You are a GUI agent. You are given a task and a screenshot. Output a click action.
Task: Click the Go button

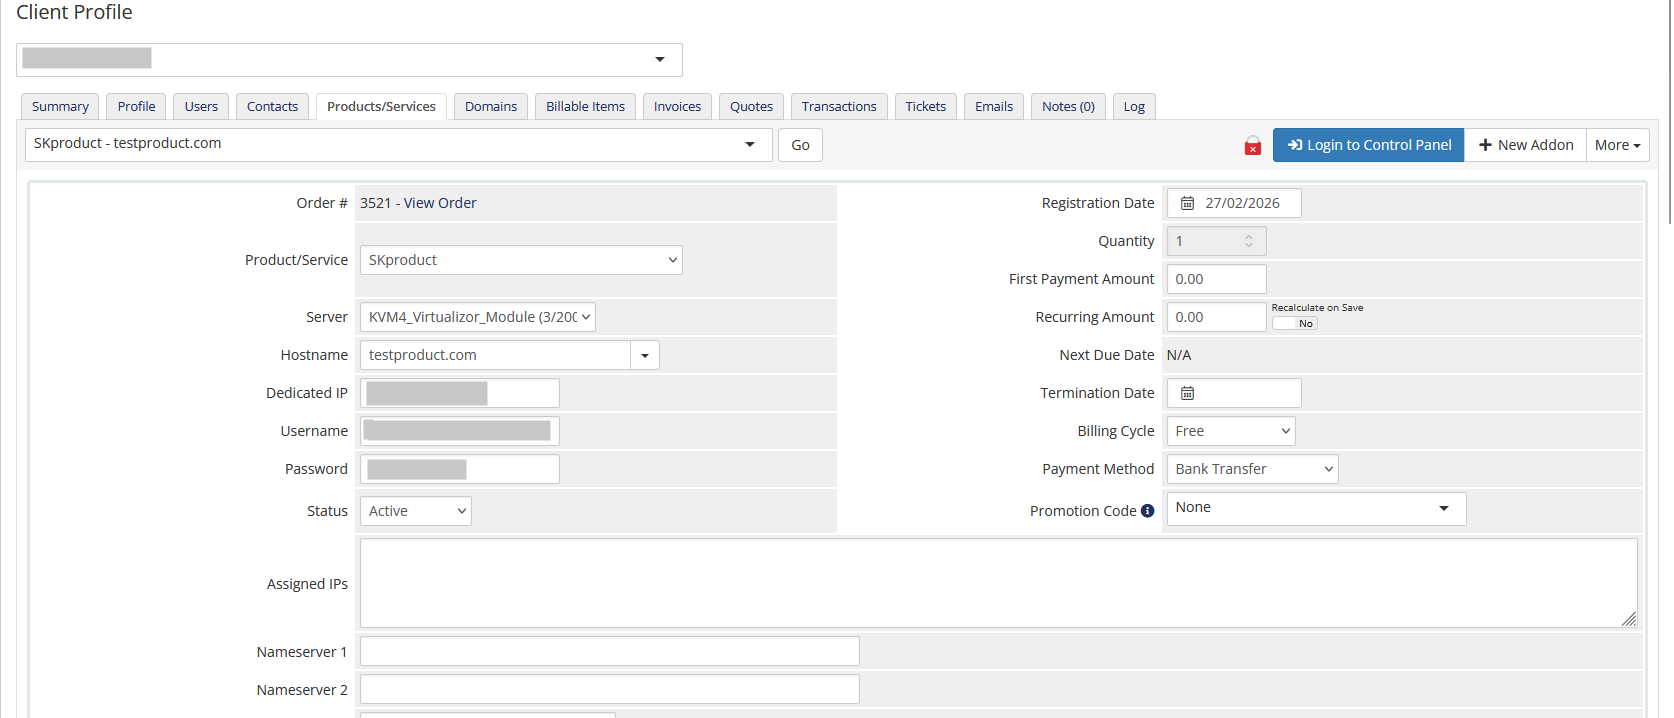[x=800, y=145]
